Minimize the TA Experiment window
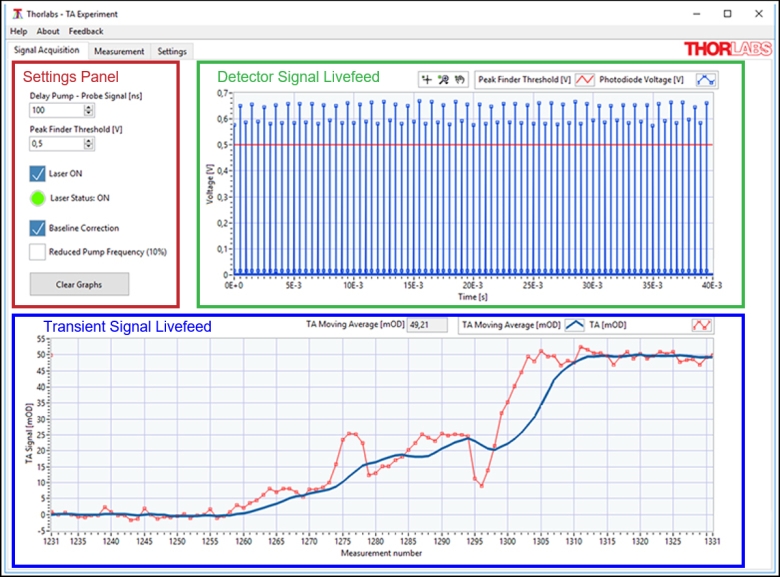This screenshot has height=577, width=780. click(696, 14)
